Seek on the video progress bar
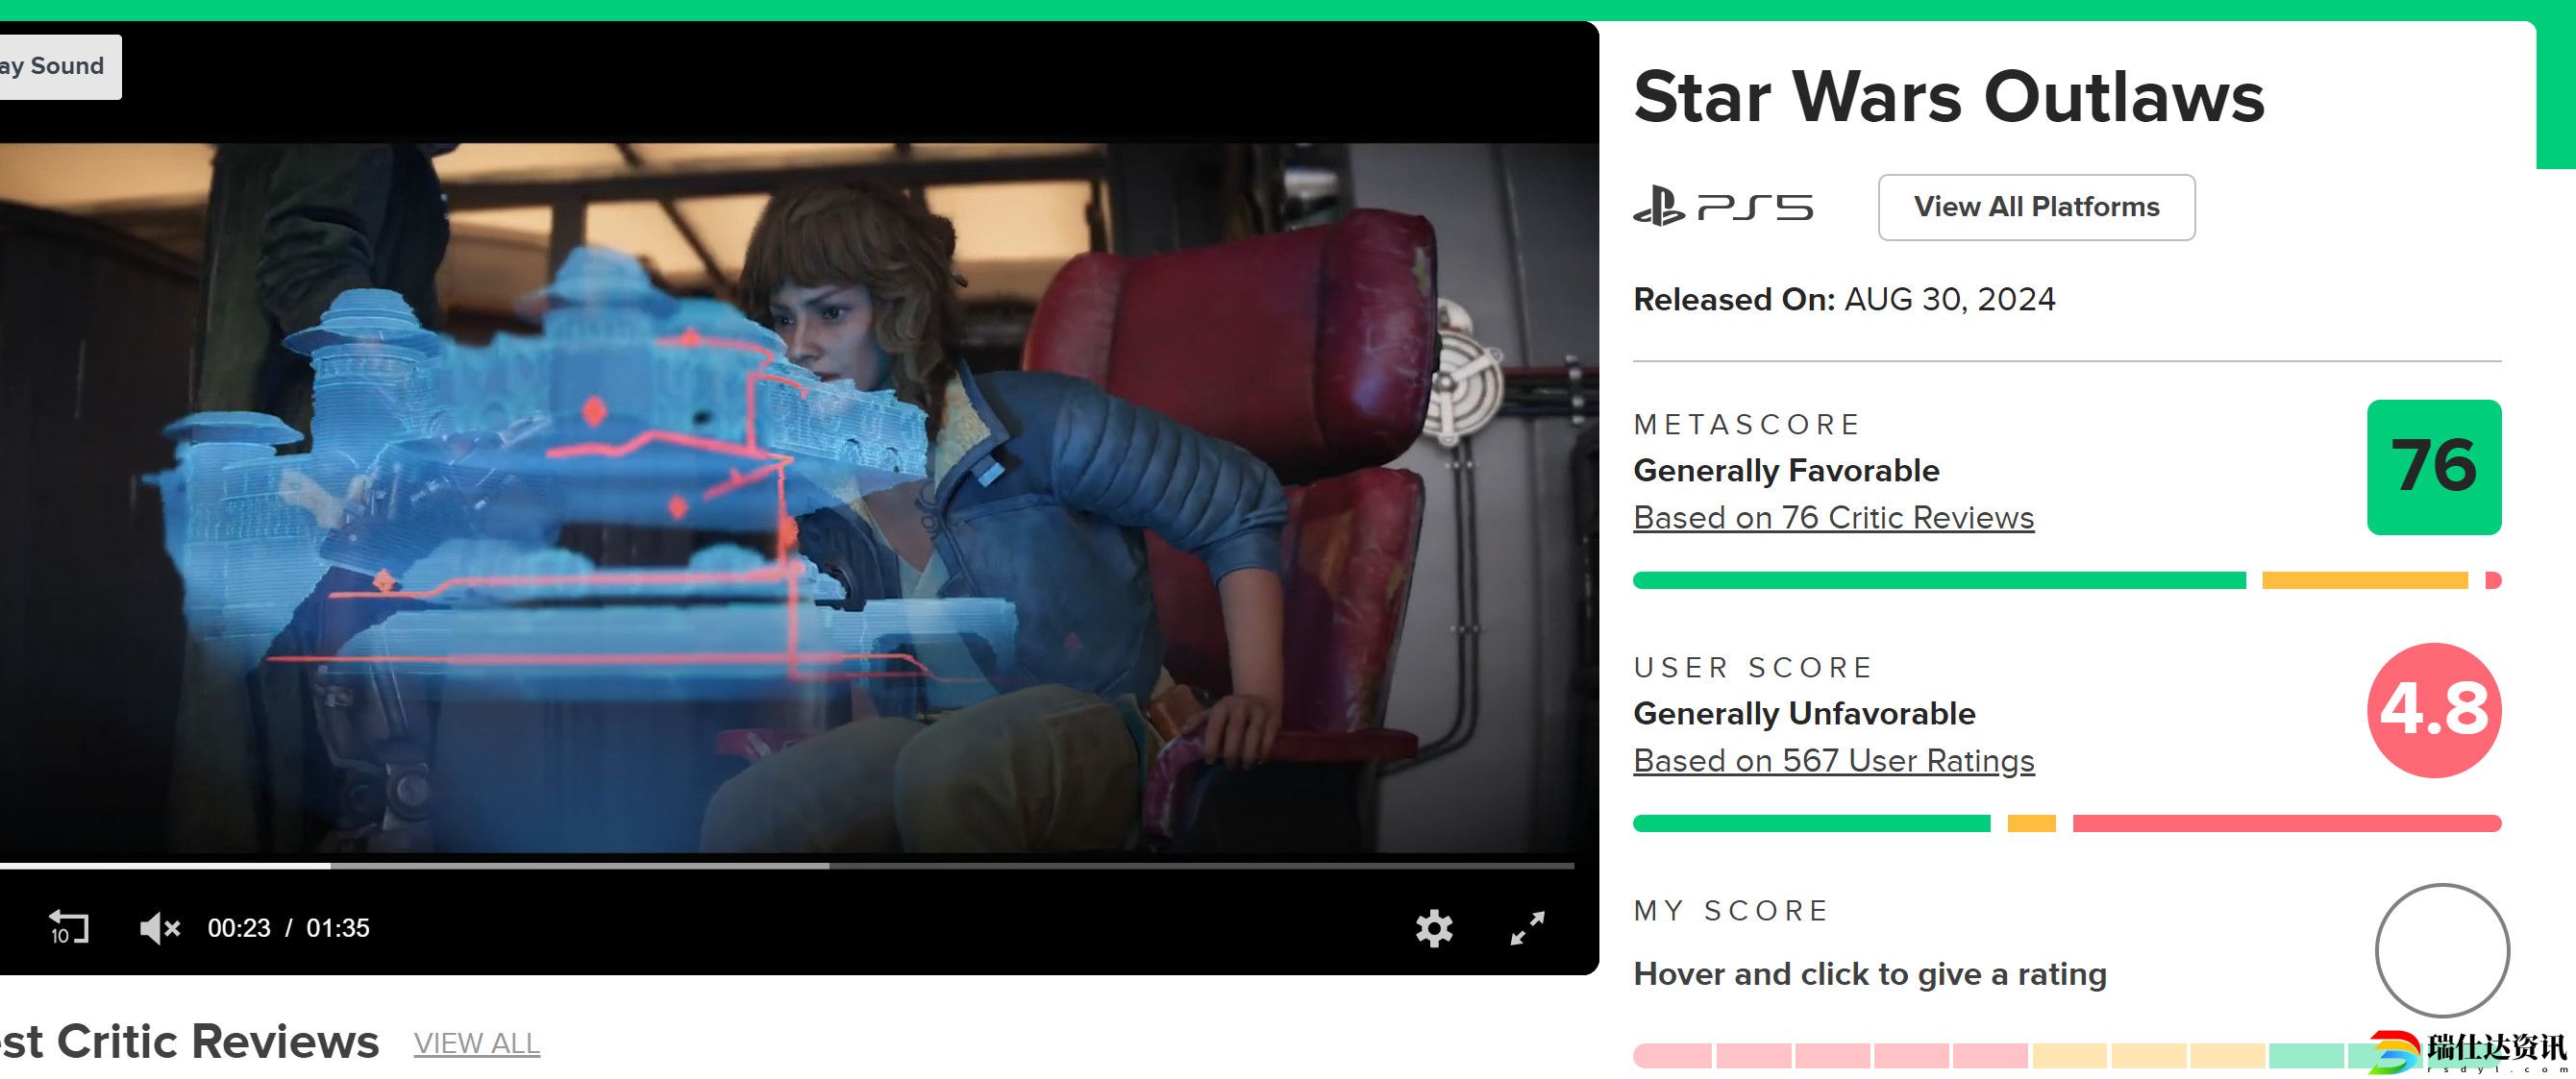 point(786,865)
